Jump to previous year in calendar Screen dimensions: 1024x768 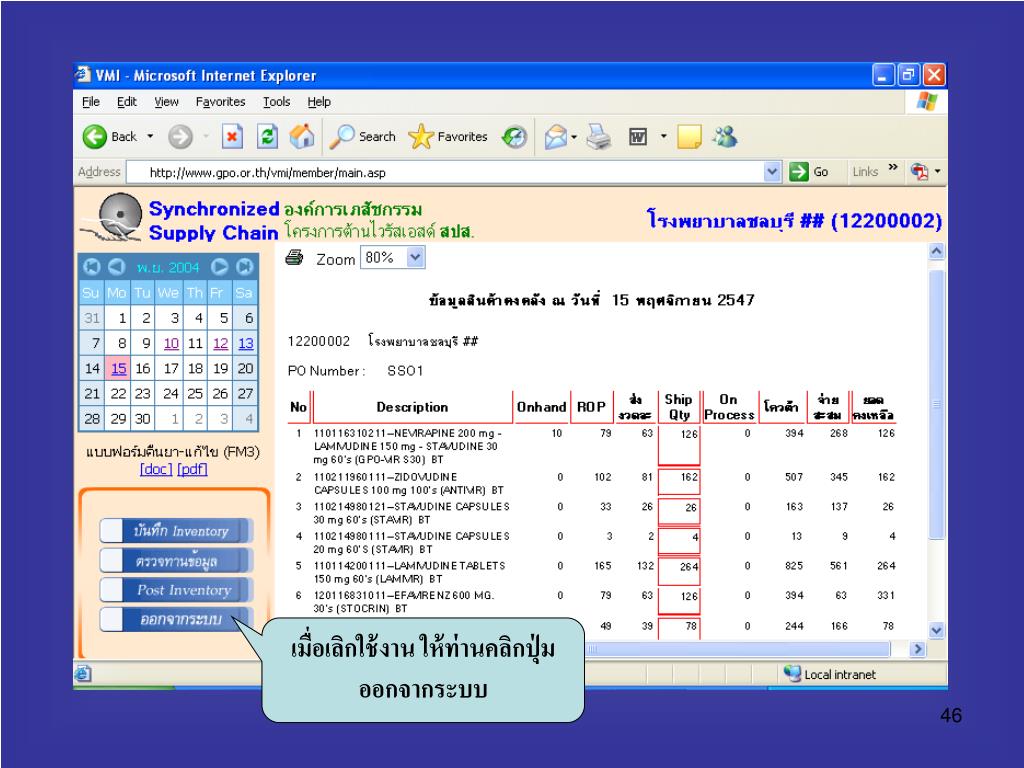point(92,266)
